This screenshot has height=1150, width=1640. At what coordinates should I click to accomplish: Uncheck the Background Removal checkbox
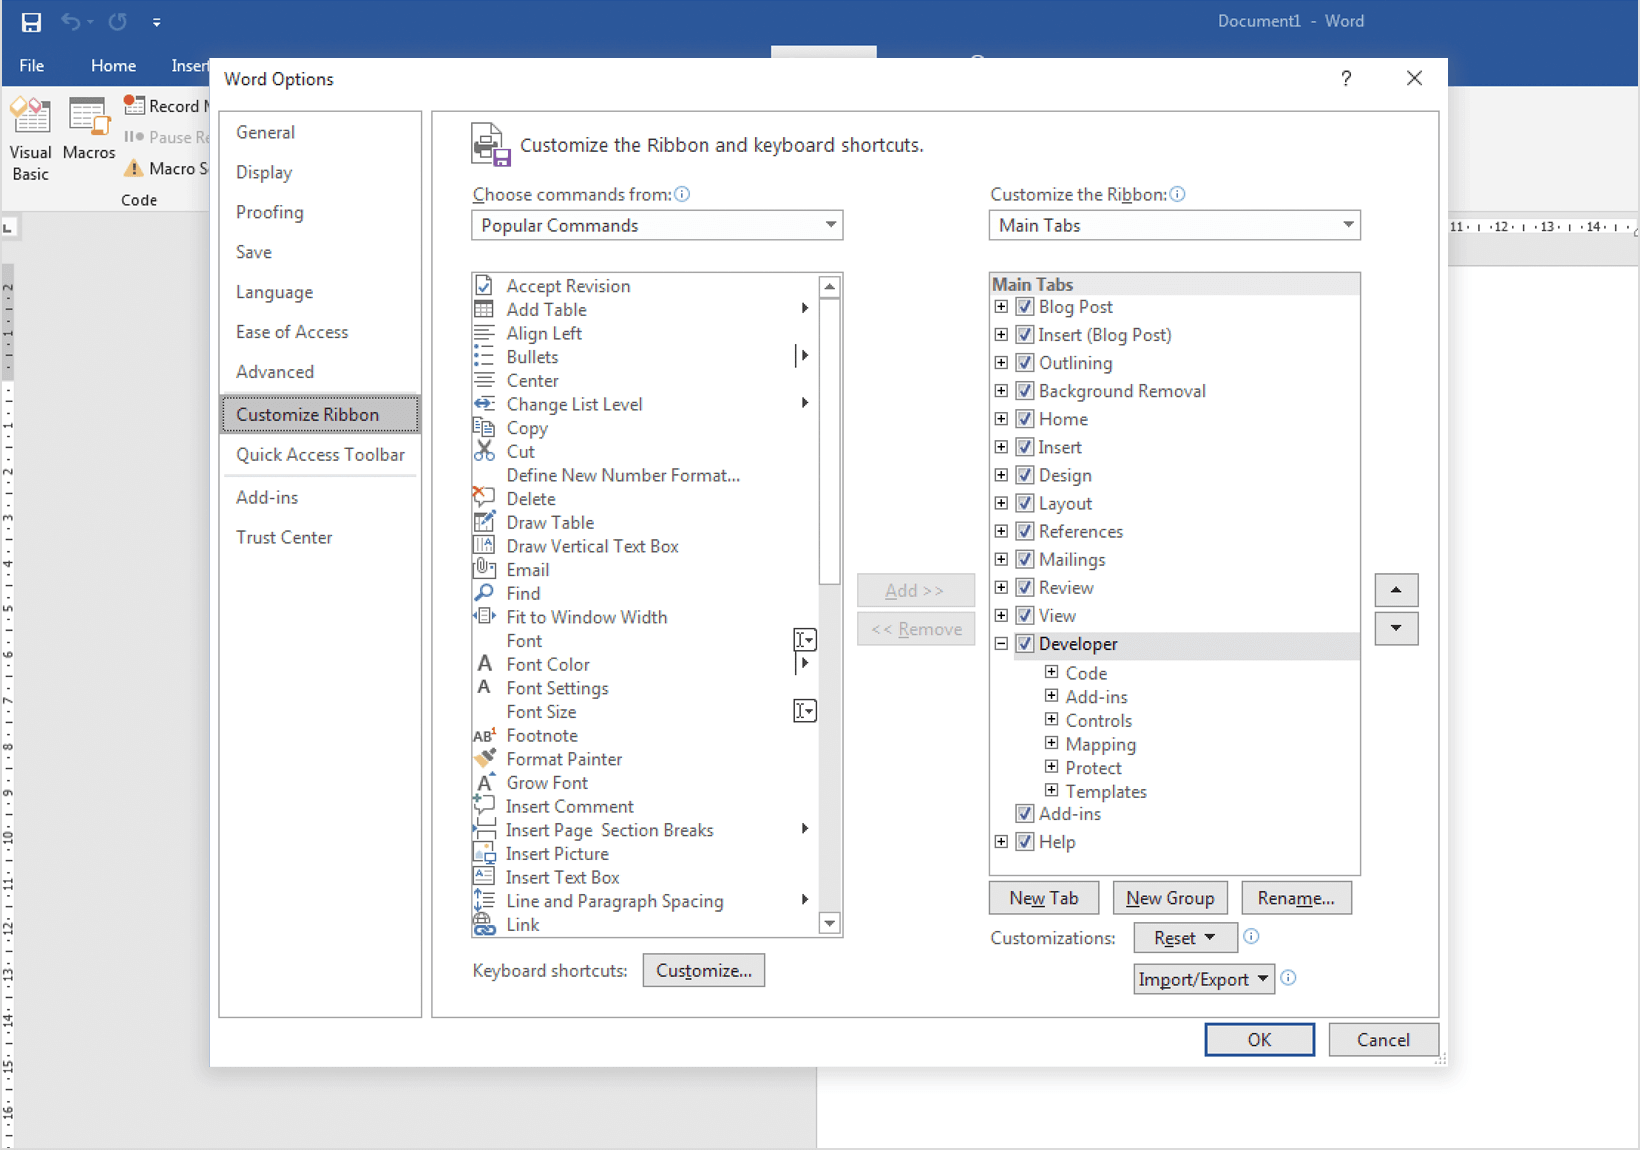[1024, 390]
